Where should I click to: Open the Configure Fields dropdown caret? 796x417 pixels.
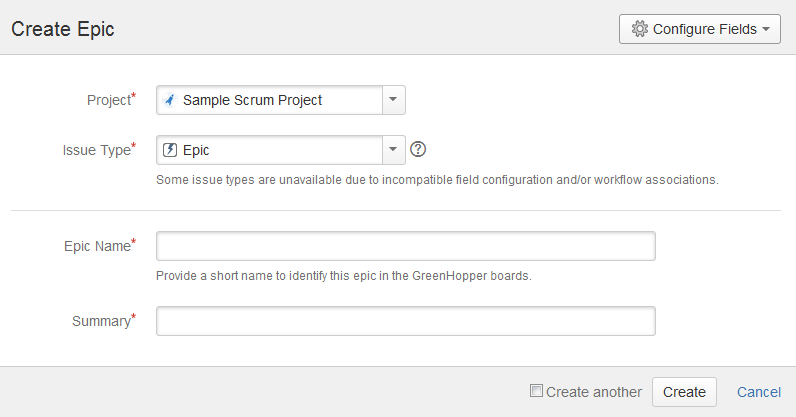coord(766,30)
